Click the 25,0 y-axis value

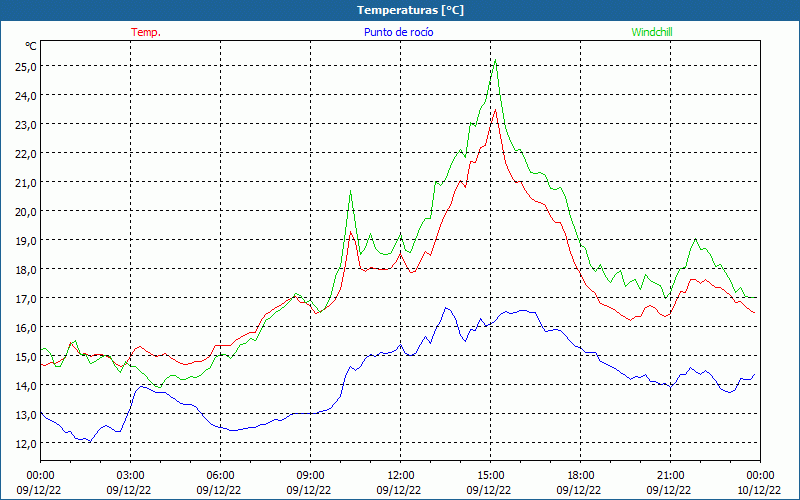pyautogui.click(x=26, y=66)
